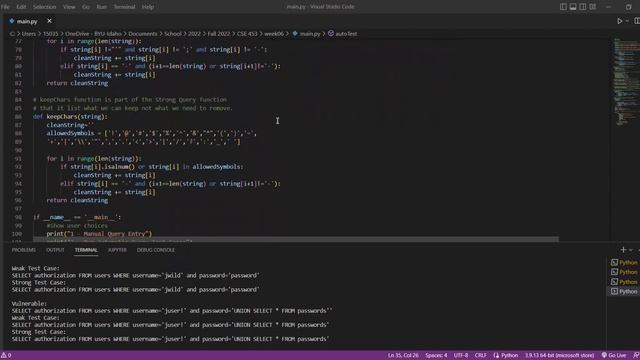Image resolution: width=640 pixels, height=360 pixels.
Task: Select the TERMINAL panel tab
Action: pos(86,250)
